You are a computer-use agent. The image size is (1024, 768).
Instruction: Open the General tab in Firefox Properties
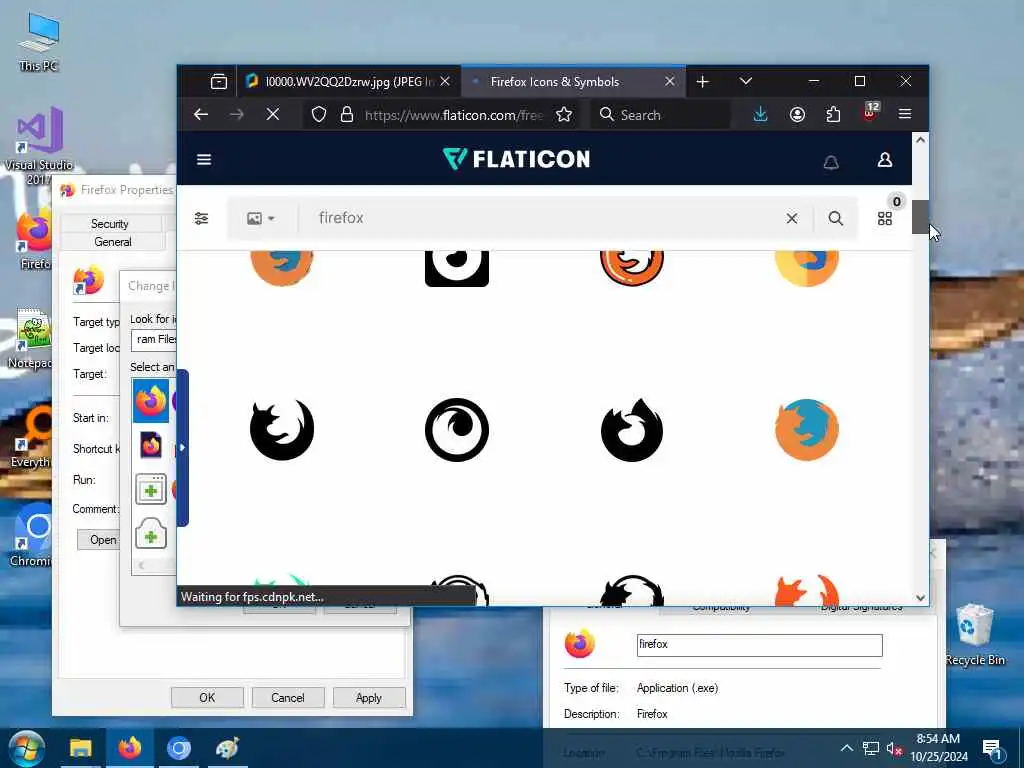pyautogui.click(x=112, y=242)
